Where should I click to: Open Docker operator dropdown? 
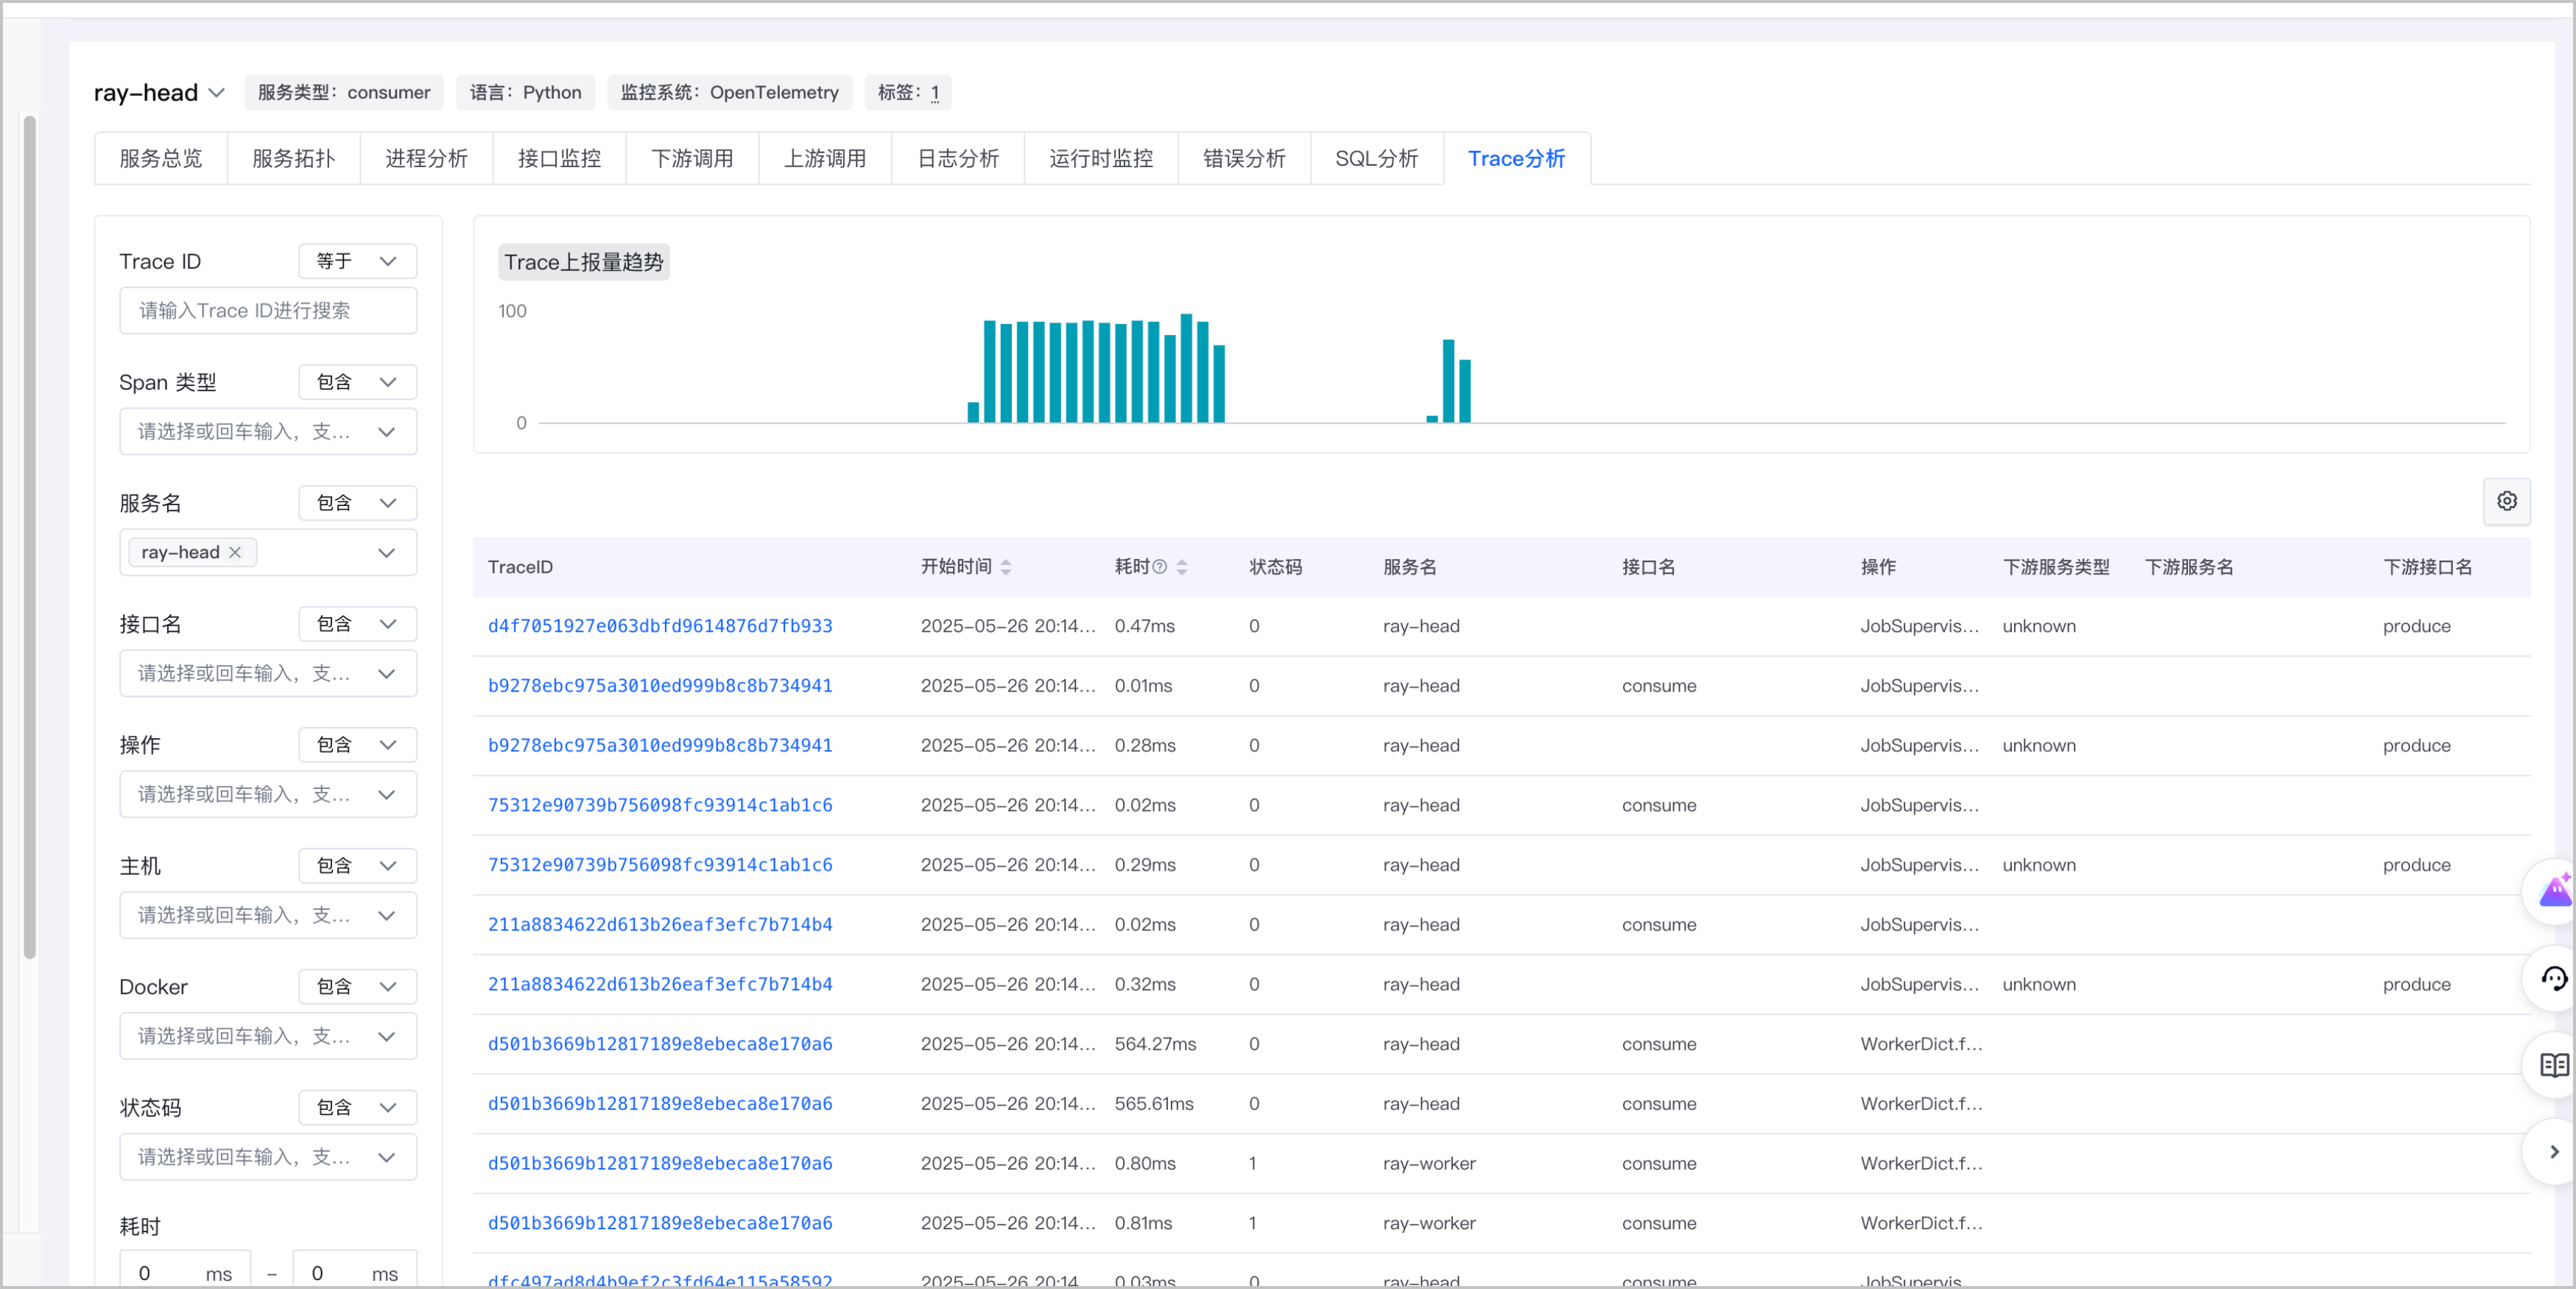tap(357, 987)
